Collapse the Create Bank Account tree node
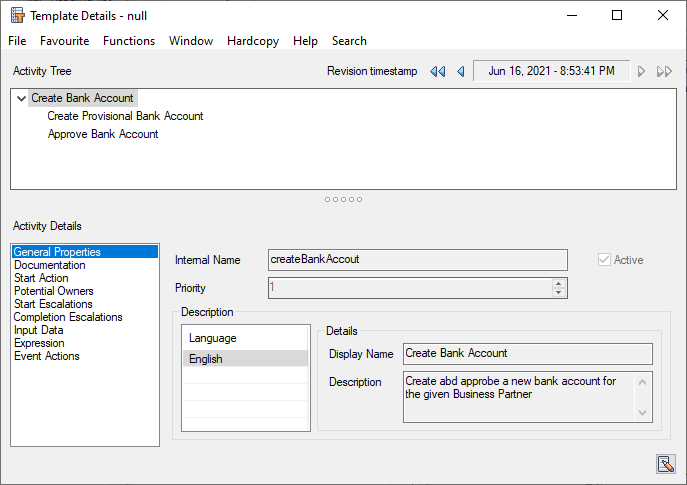 point(21,99)
